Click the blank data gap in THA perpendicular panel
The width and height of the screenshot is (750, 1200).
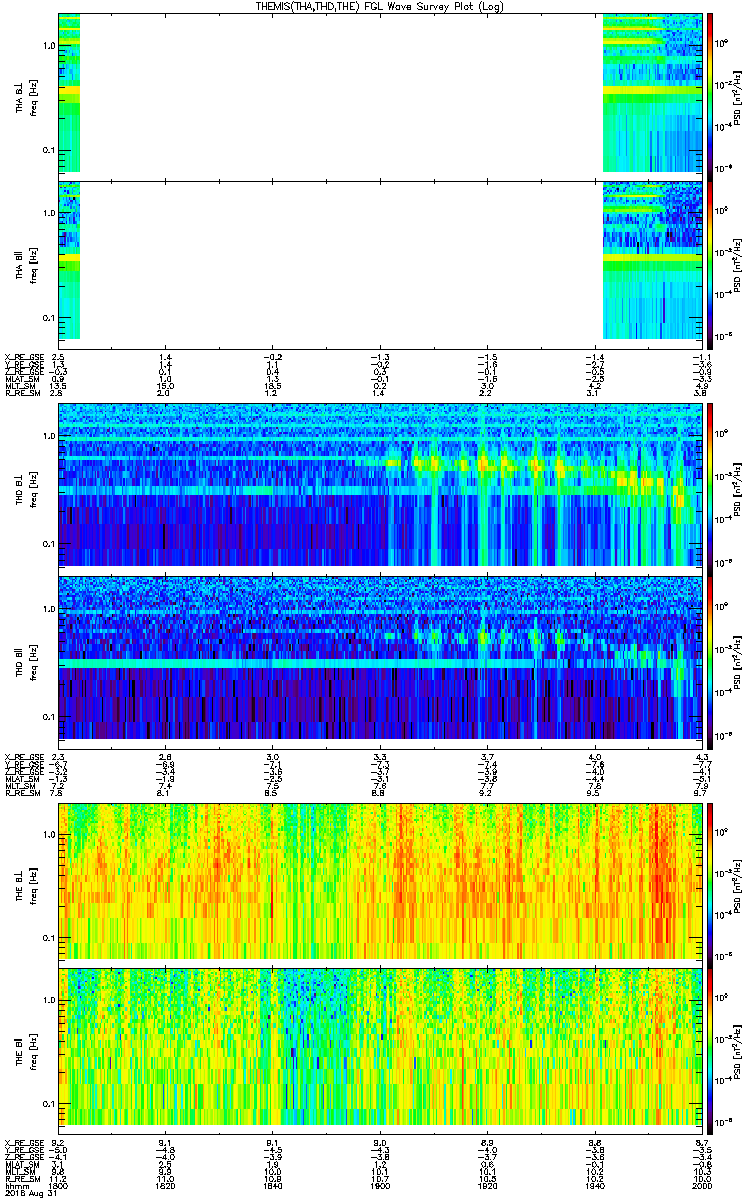(340, 93)
